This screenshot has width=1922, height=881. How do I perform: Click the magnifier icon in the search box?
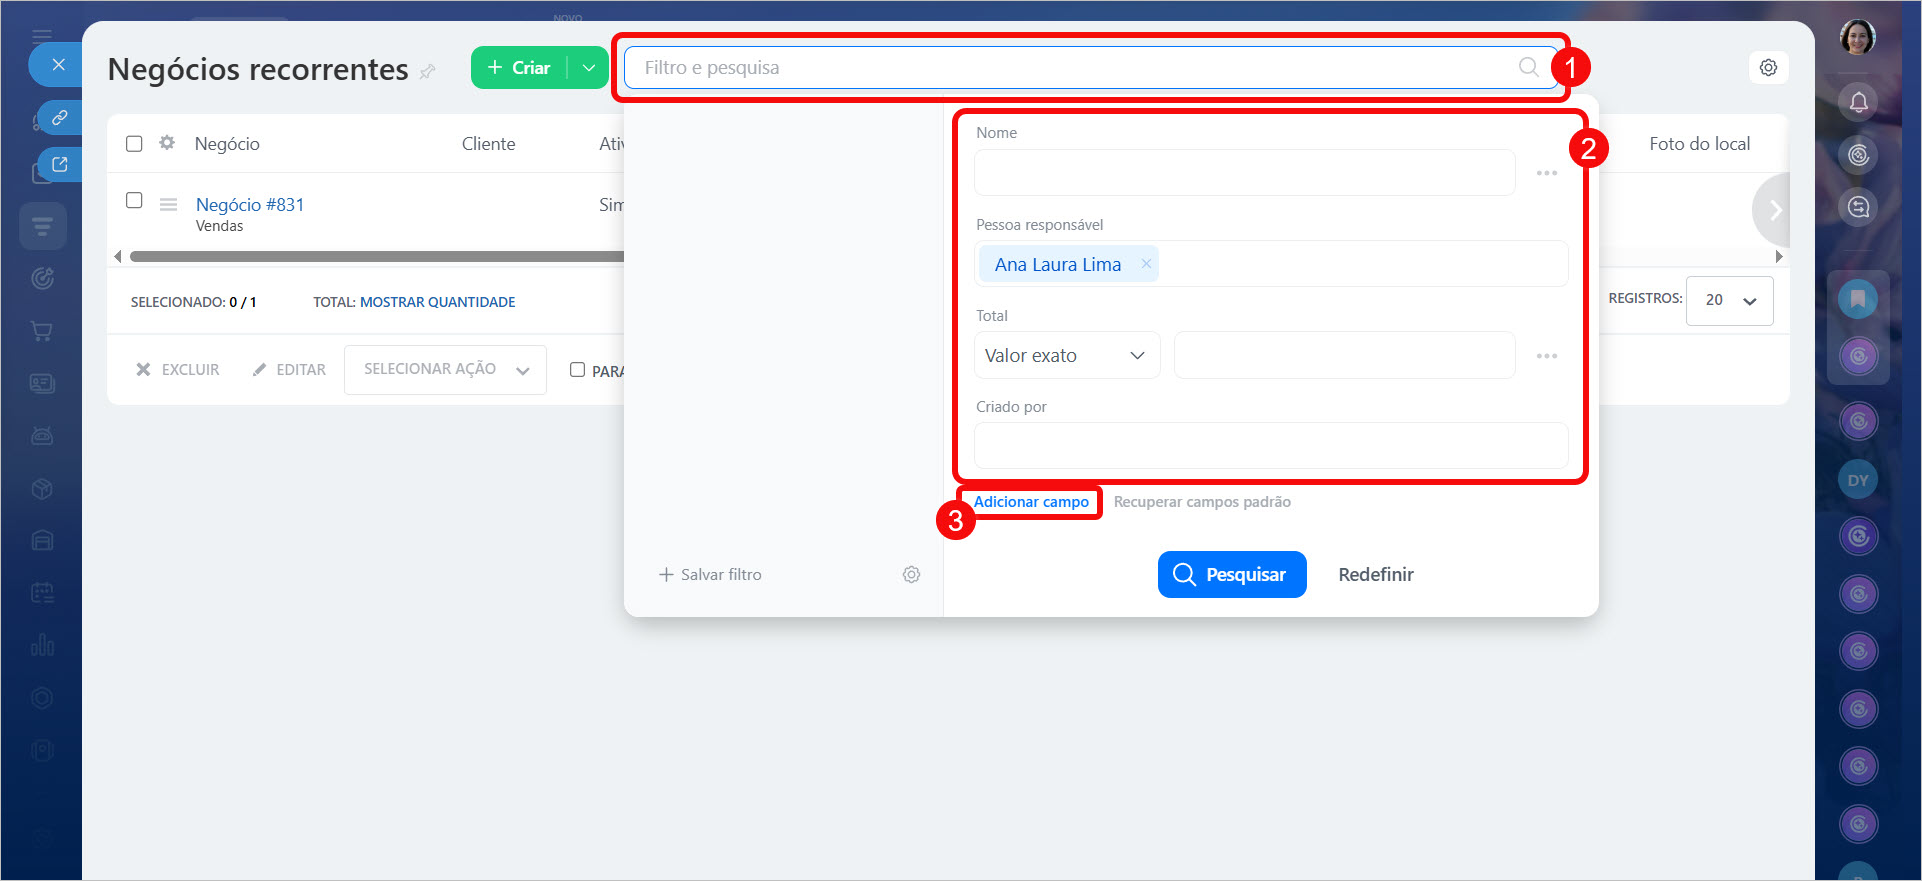tap(1528, 67)
